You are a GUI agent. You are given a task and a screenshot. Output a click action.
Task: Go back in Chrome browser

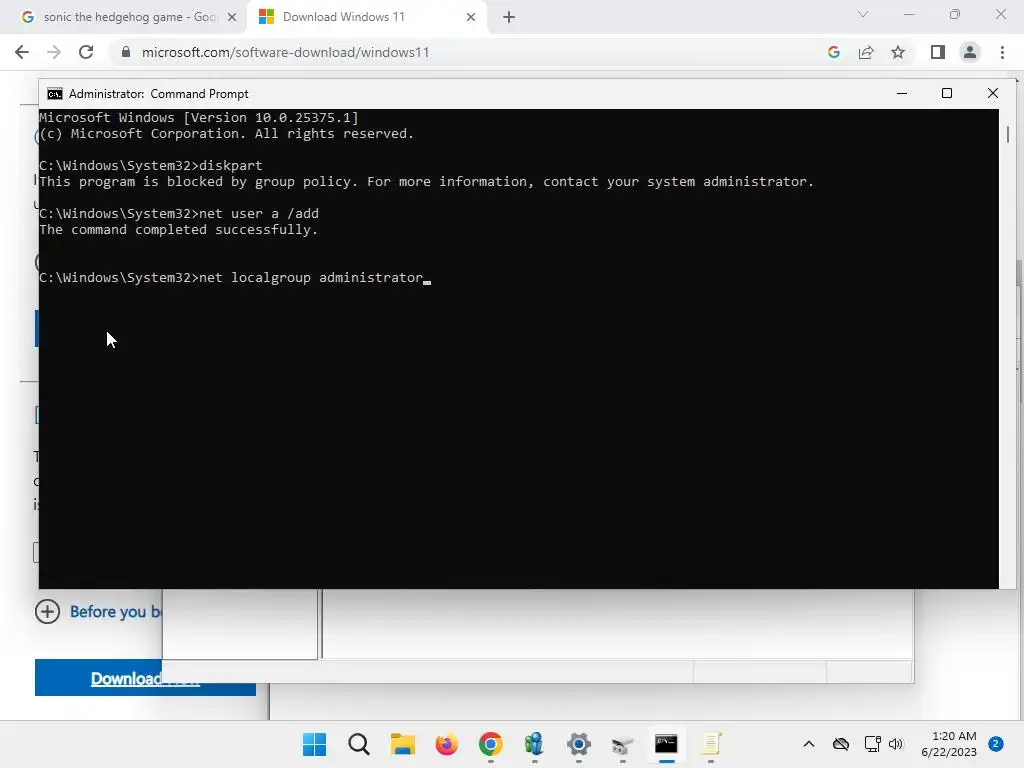pos(22,52)
